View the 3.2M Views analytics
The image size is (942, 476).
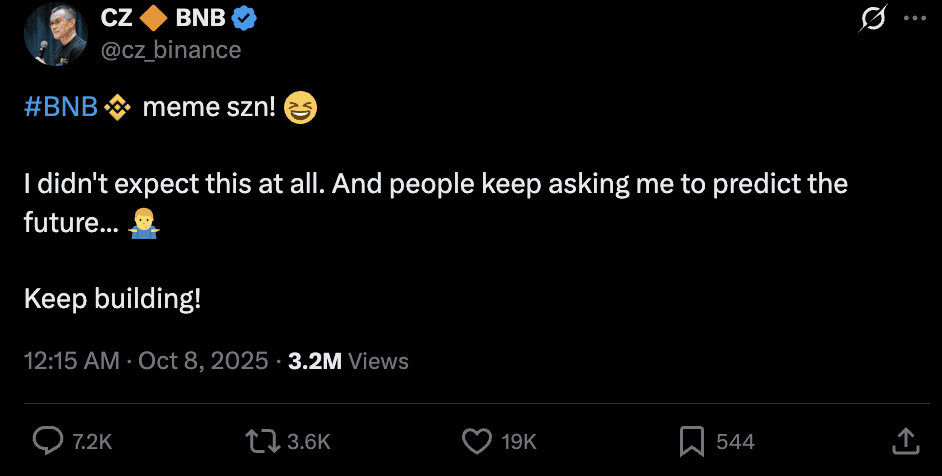[348, 361]
